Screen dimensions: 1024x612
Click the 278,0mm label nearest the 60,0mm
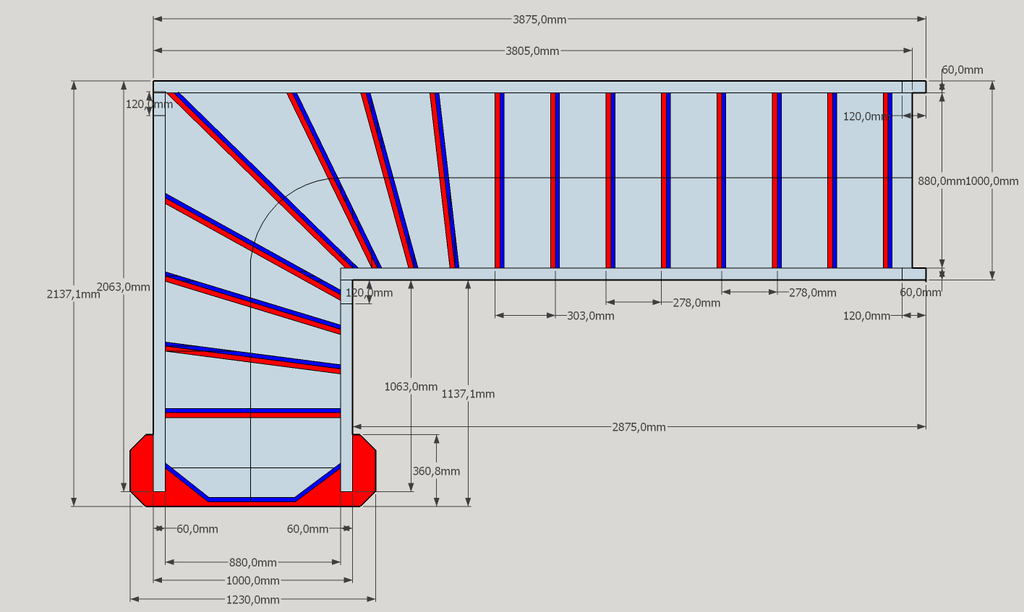812,293
